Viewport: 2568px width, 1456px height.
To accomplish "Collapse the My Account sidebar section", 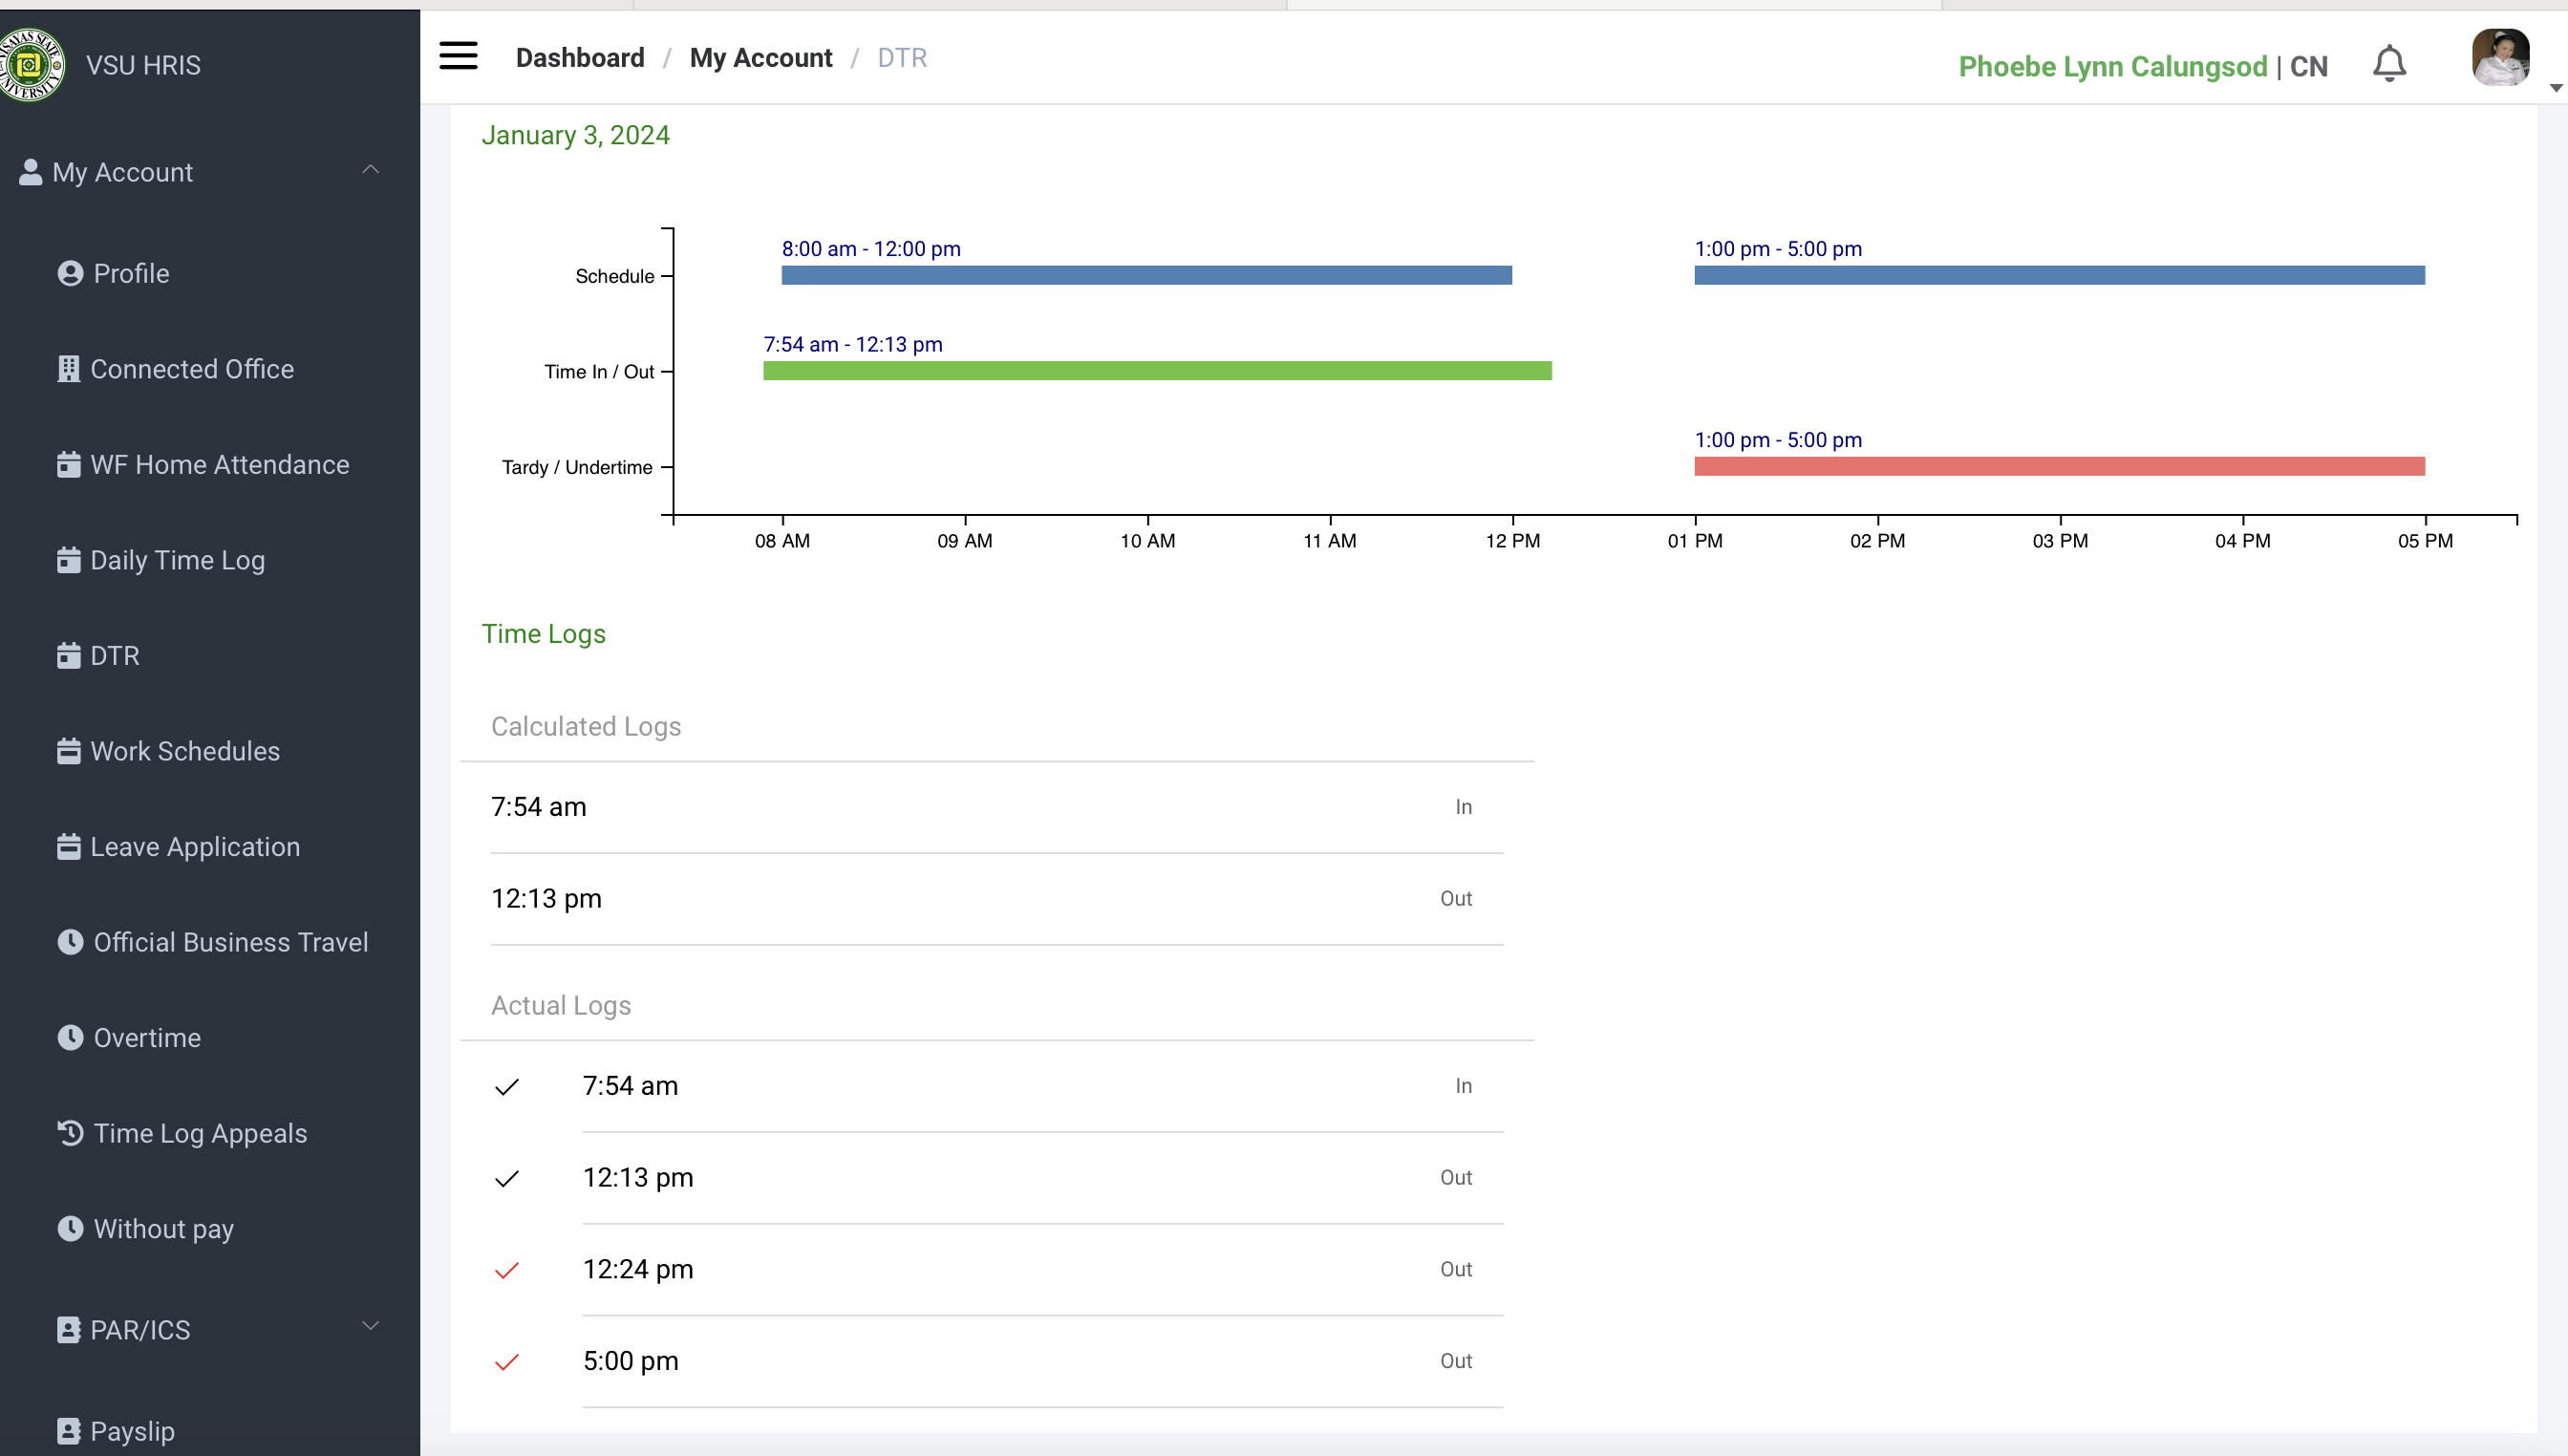I will [x=370, y=170].
